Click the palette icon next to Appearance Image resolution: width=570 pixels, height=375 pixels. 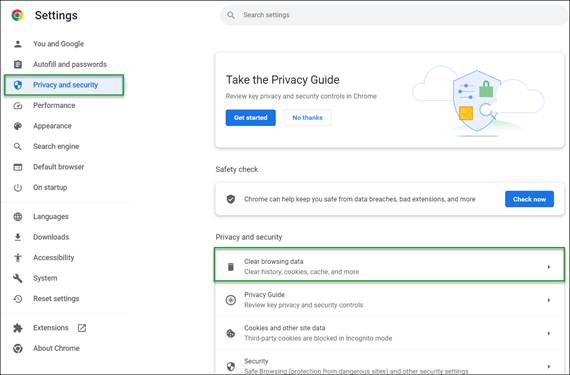[x=17, y=126]
